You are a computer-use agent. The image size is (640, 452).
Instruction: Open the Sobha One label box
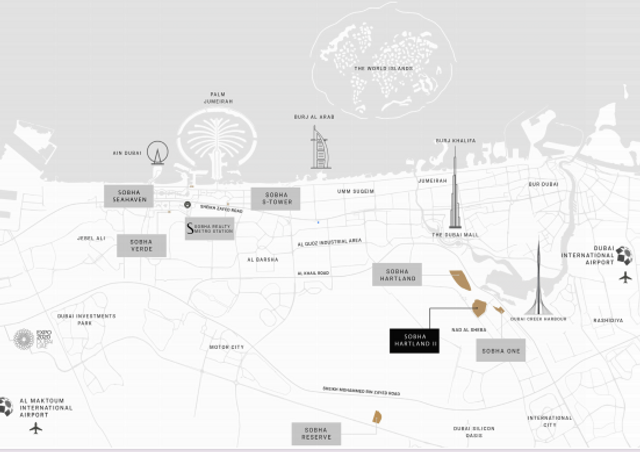tap(501, 350)
